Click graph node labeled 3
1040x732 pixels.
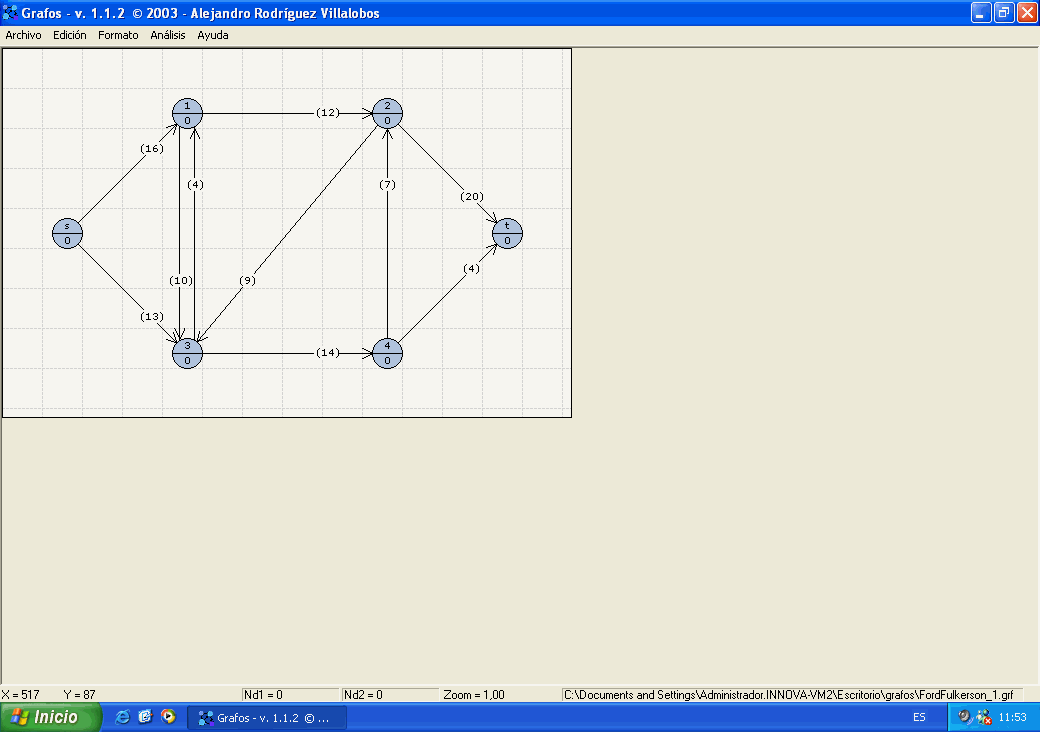click(187, 353)
